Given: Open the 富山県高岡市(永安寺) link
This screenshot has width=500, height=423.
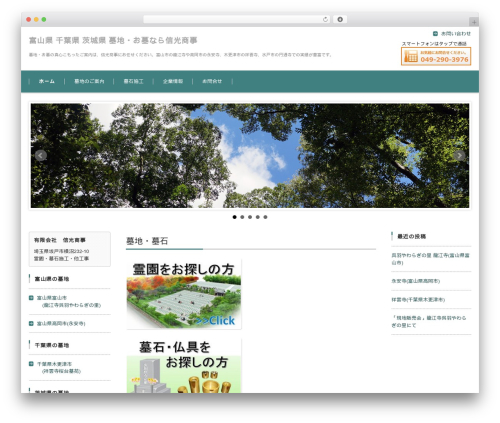Looking at the screenshot, I should click(x=61, y=323).
